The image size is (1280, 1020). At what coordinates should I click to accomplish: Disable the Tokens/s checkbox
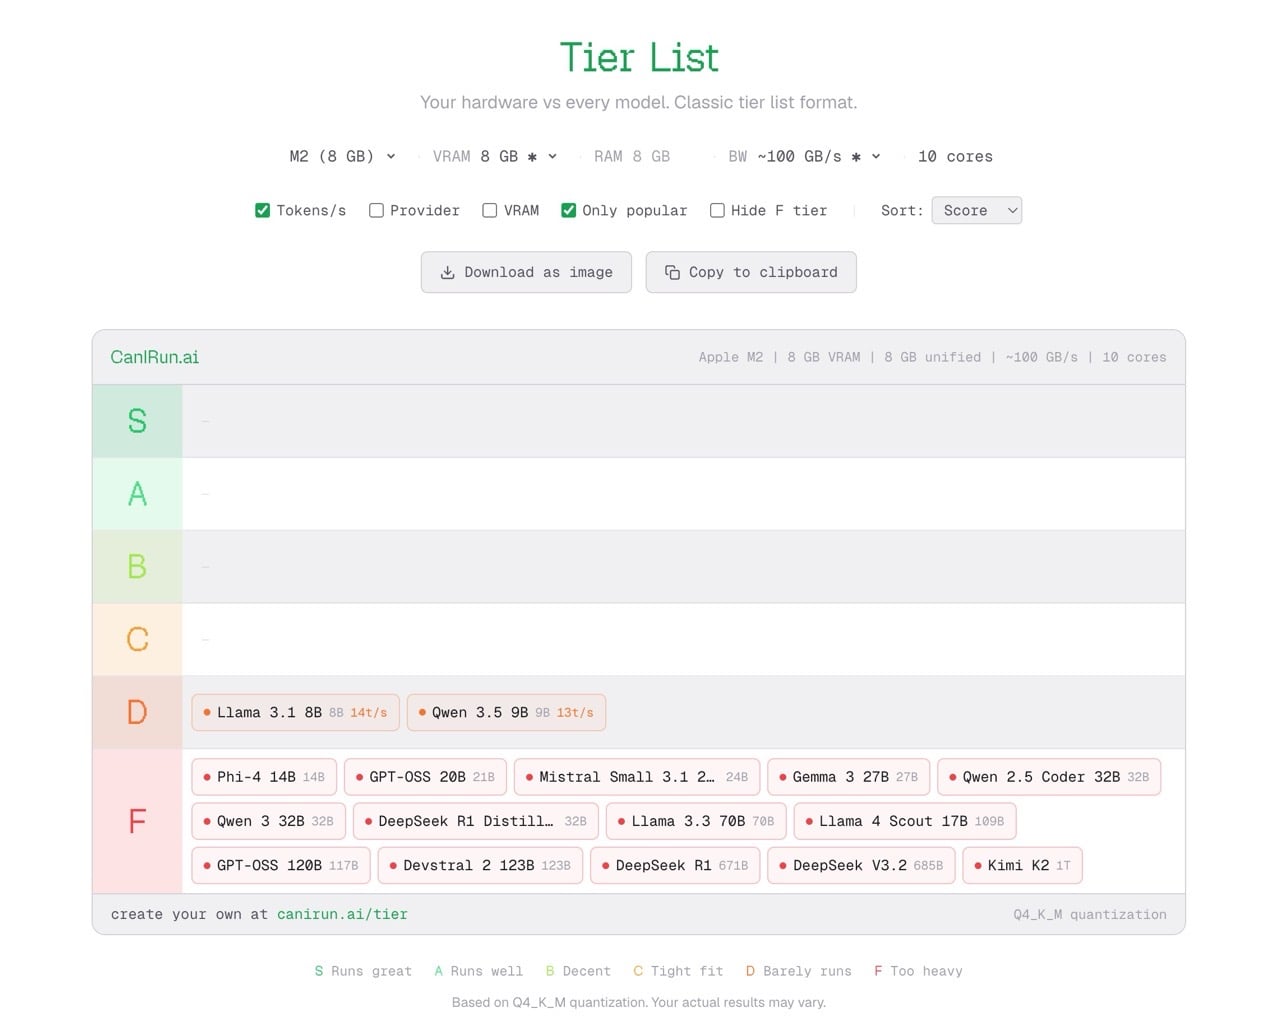pos(263,210)
